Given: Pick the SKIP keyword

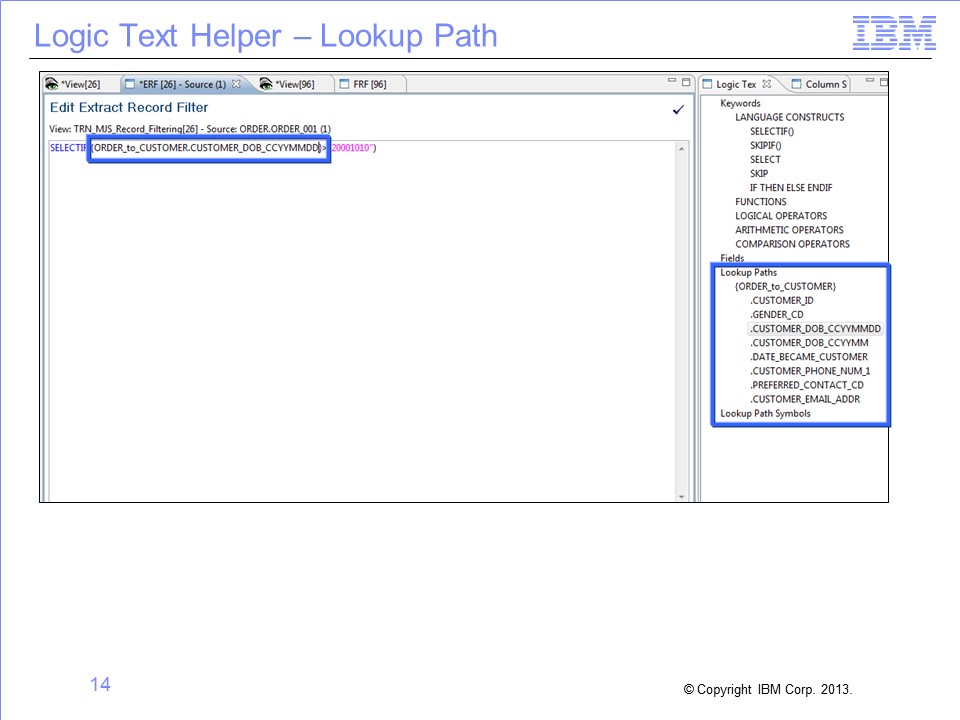Looking at the screenshot, I should pos(759,174).
